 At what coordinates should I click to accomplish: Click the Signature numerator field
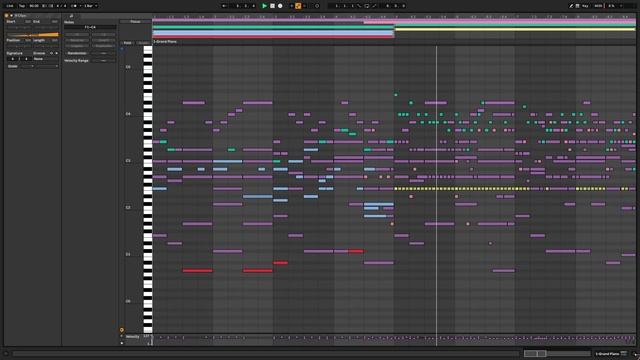click(x=12, y=59)
